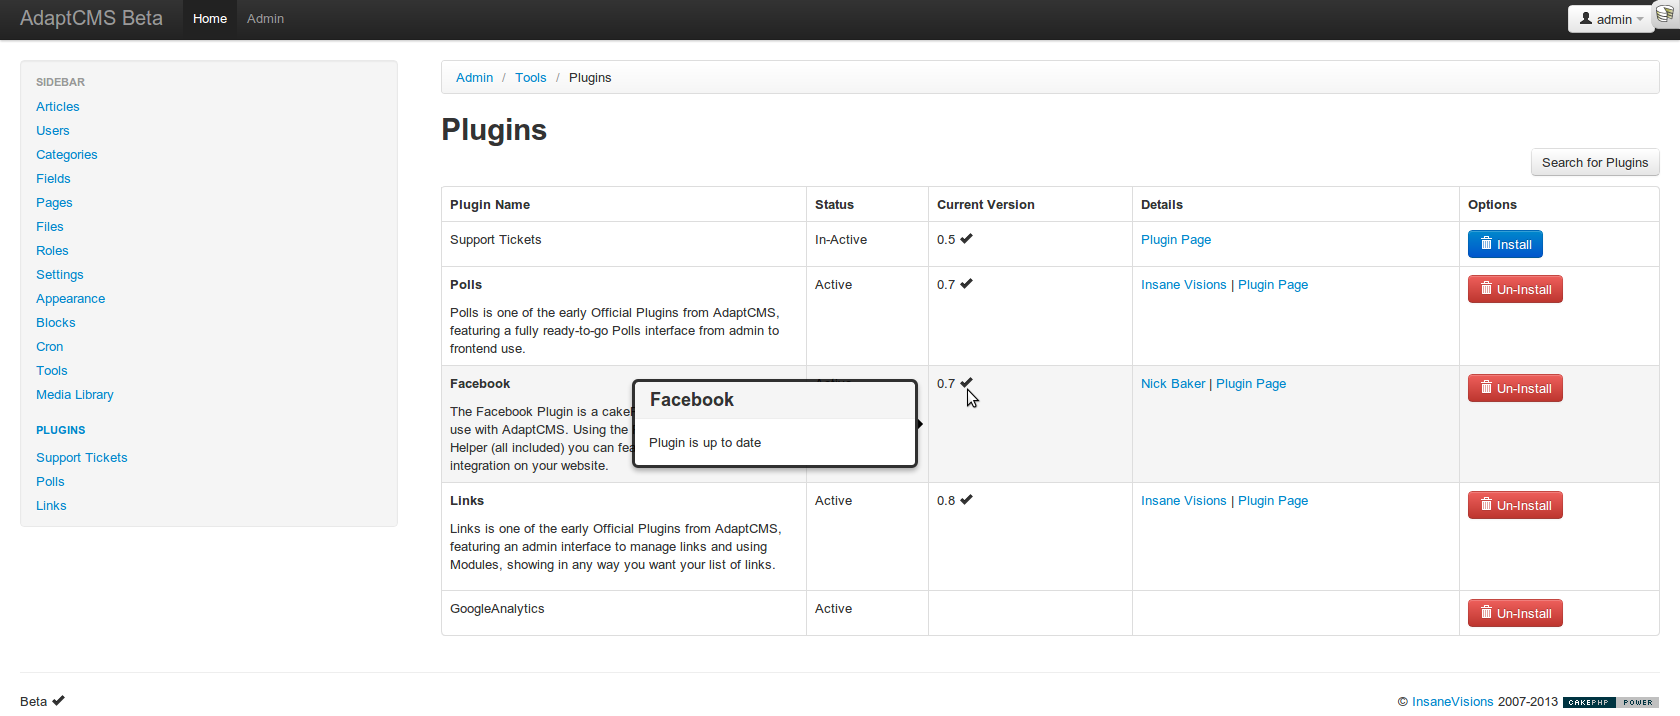Image resolution: width=1680 pixels, height=716 pixels.
Task: Click the checkmark icon beside version 0.5
Action: pyautogui.click(x=966, y=239)
